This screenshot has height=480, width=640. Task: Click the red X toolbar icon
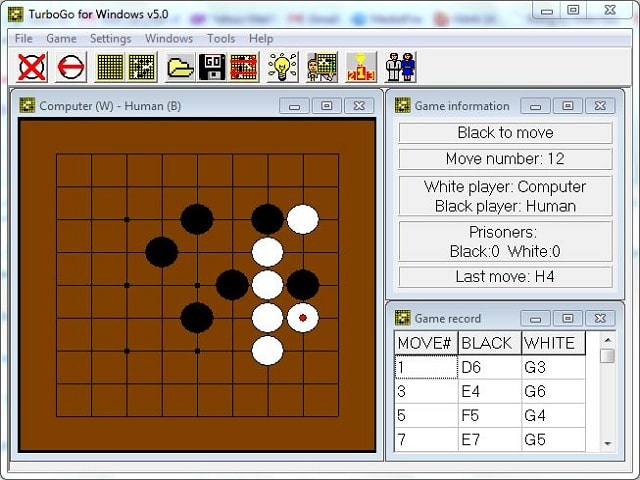(32, 67)
